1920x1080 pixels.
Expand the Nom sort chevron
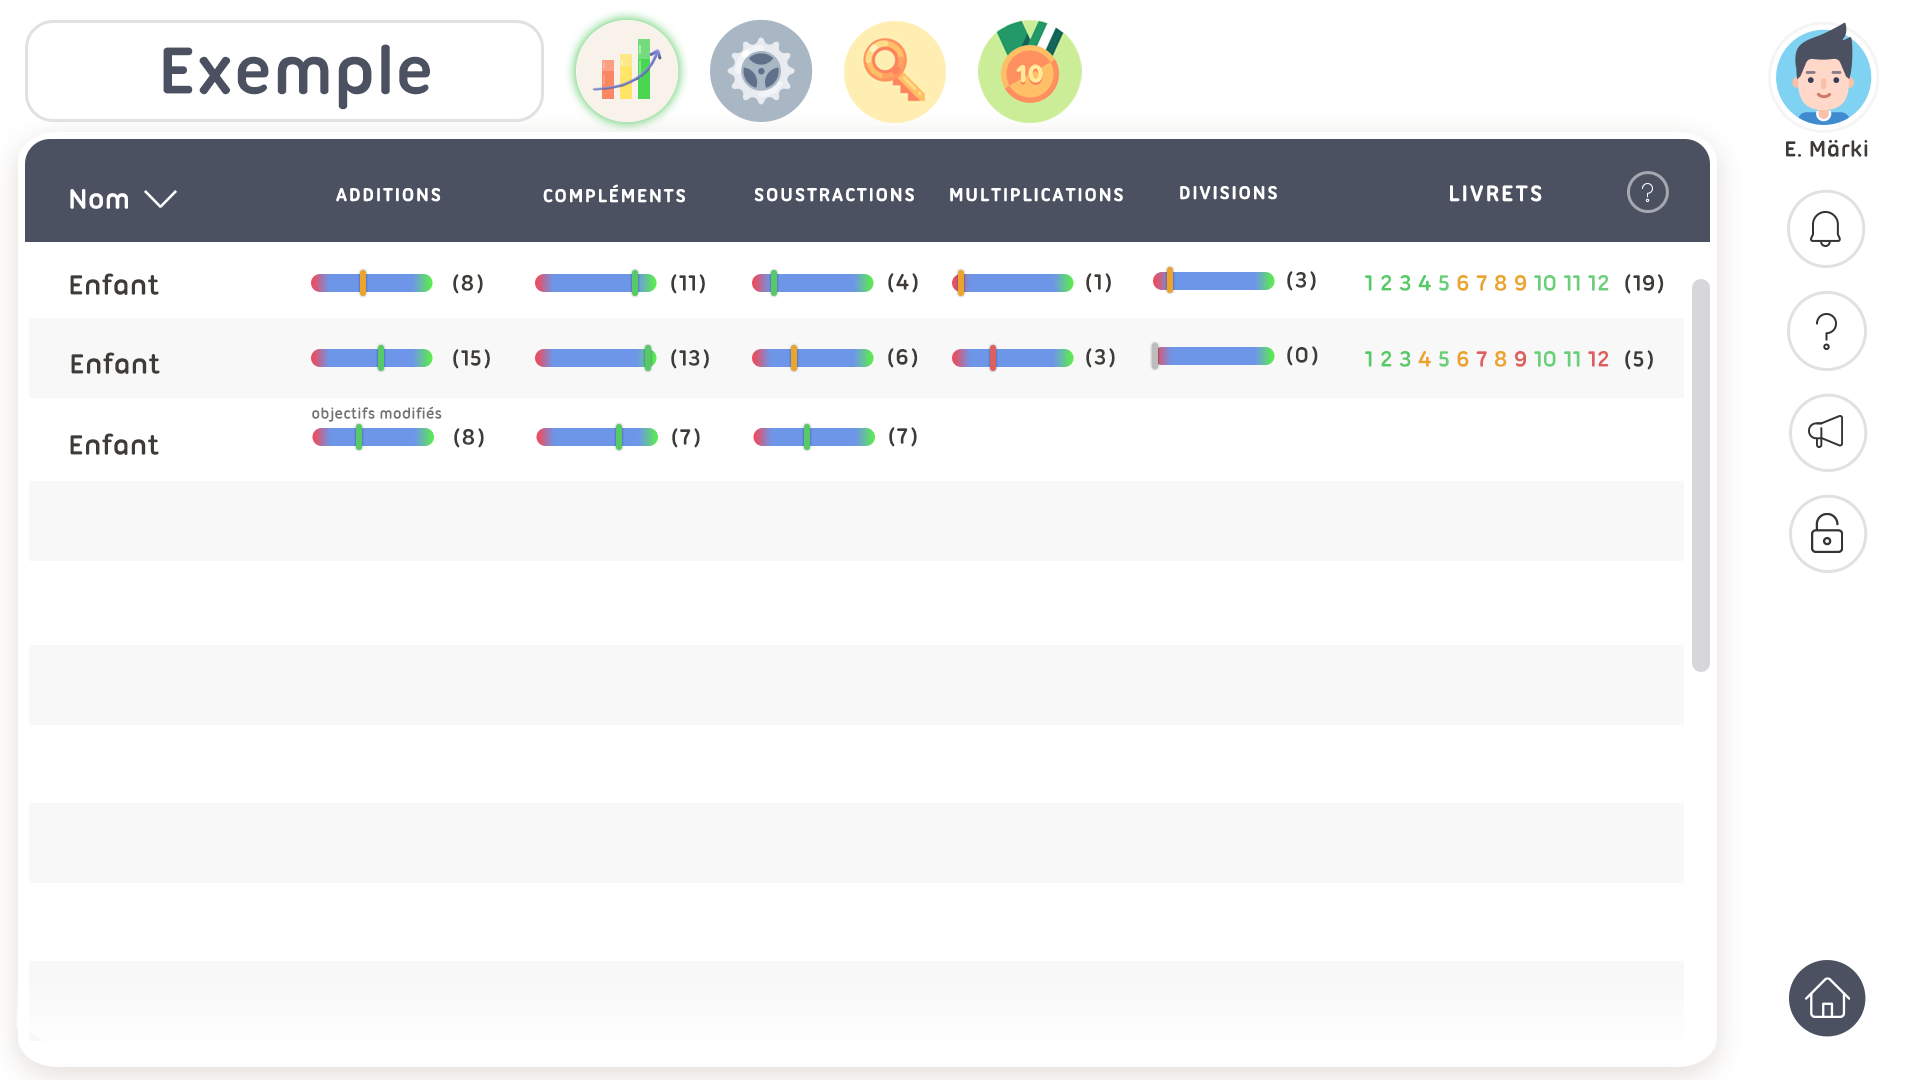click(x=160, y=199)
